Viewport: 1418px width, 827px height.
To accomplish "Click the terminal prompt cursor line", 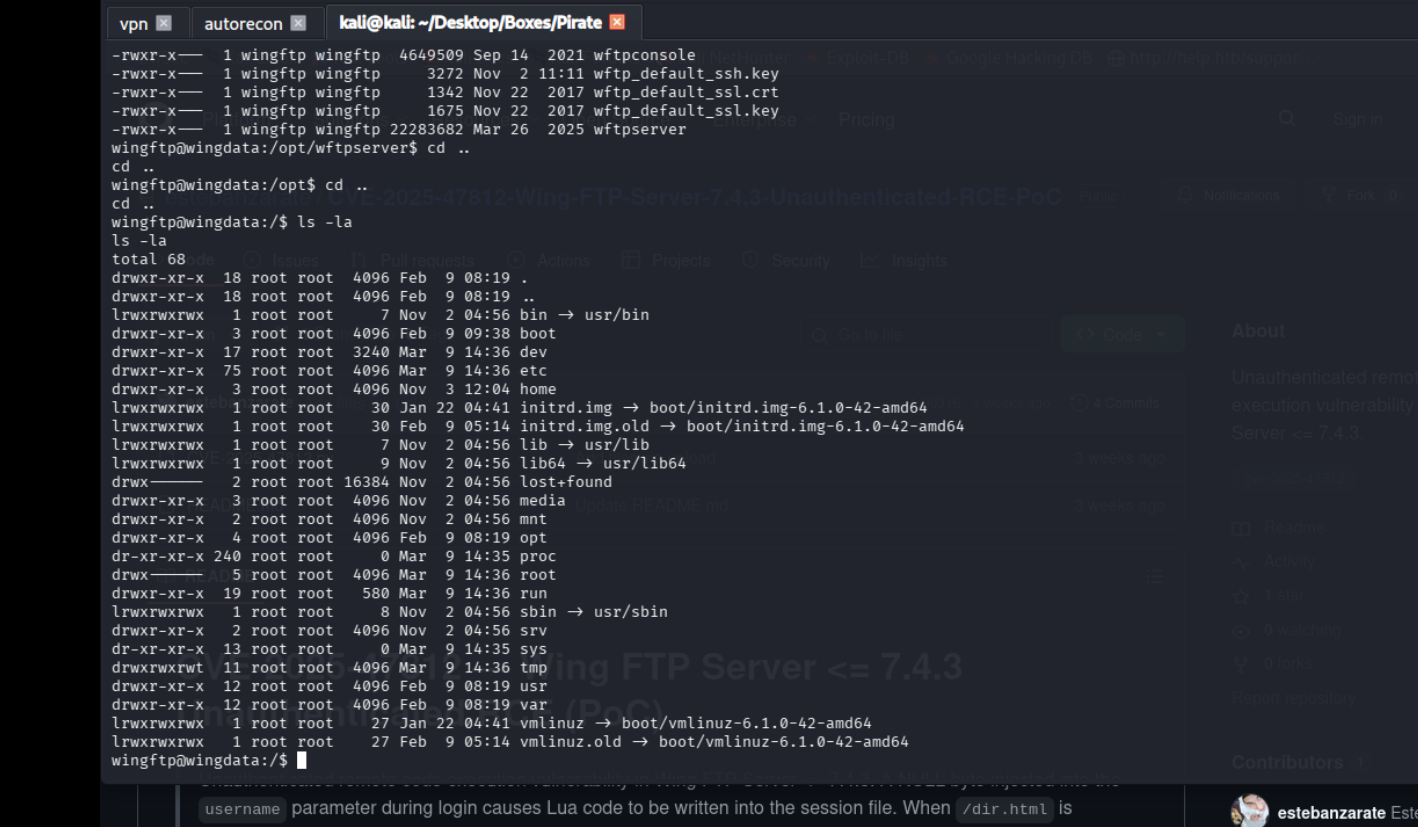I will click(x=303, y=761).
